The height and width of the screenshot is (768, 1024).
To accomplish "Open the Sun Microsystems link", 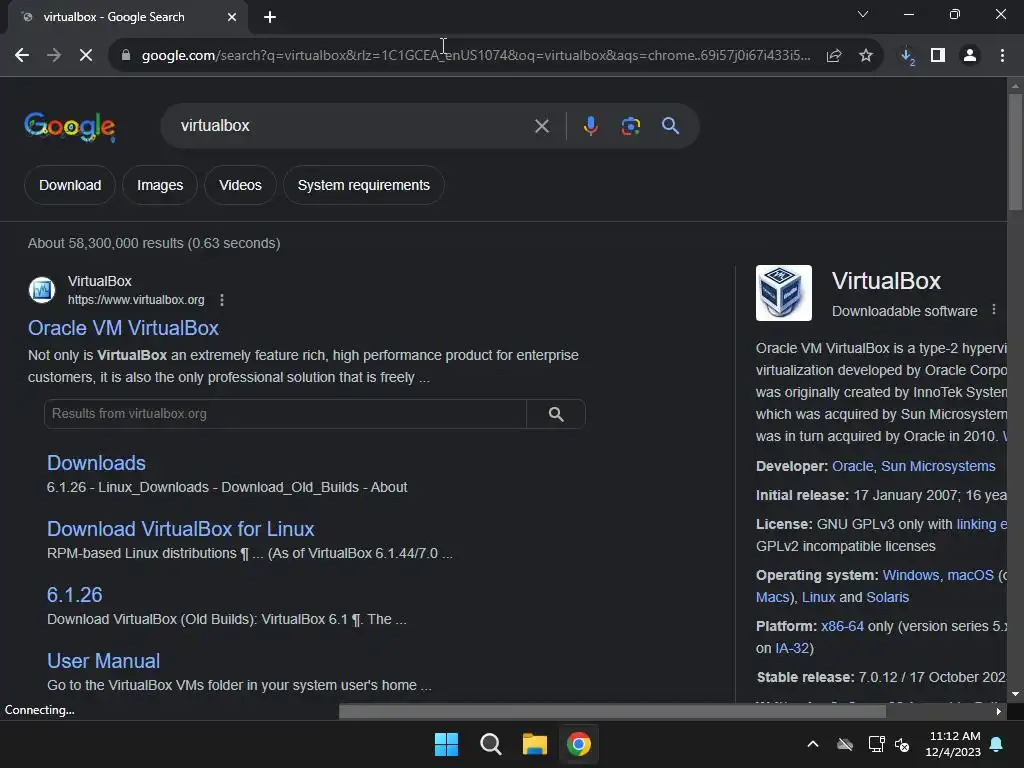I will point(938,466).
